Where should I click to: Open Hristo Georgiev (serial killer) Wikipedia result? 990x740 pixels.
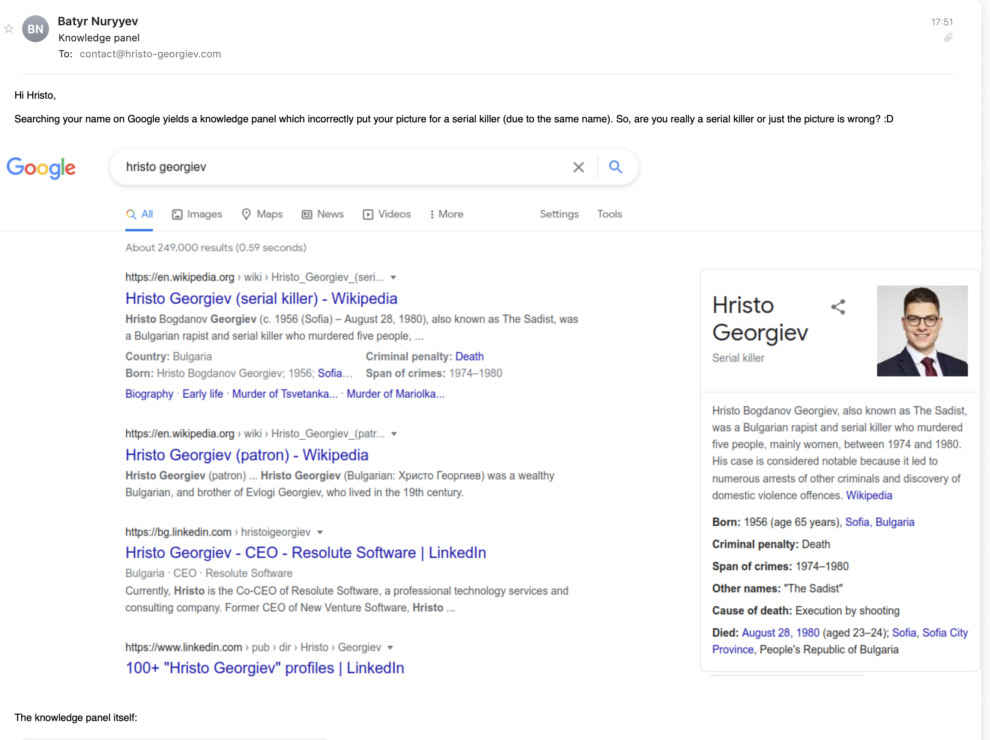click(261, 299)
